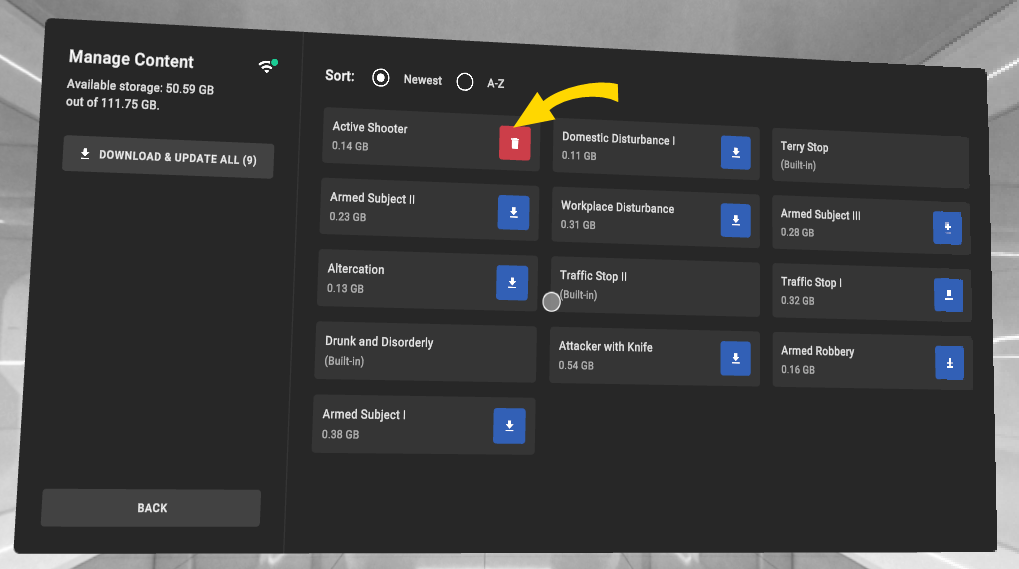Select the Drunk and Disorderly tile
Viewport: 1019px width, 569px height.
[x=425, y=350]
